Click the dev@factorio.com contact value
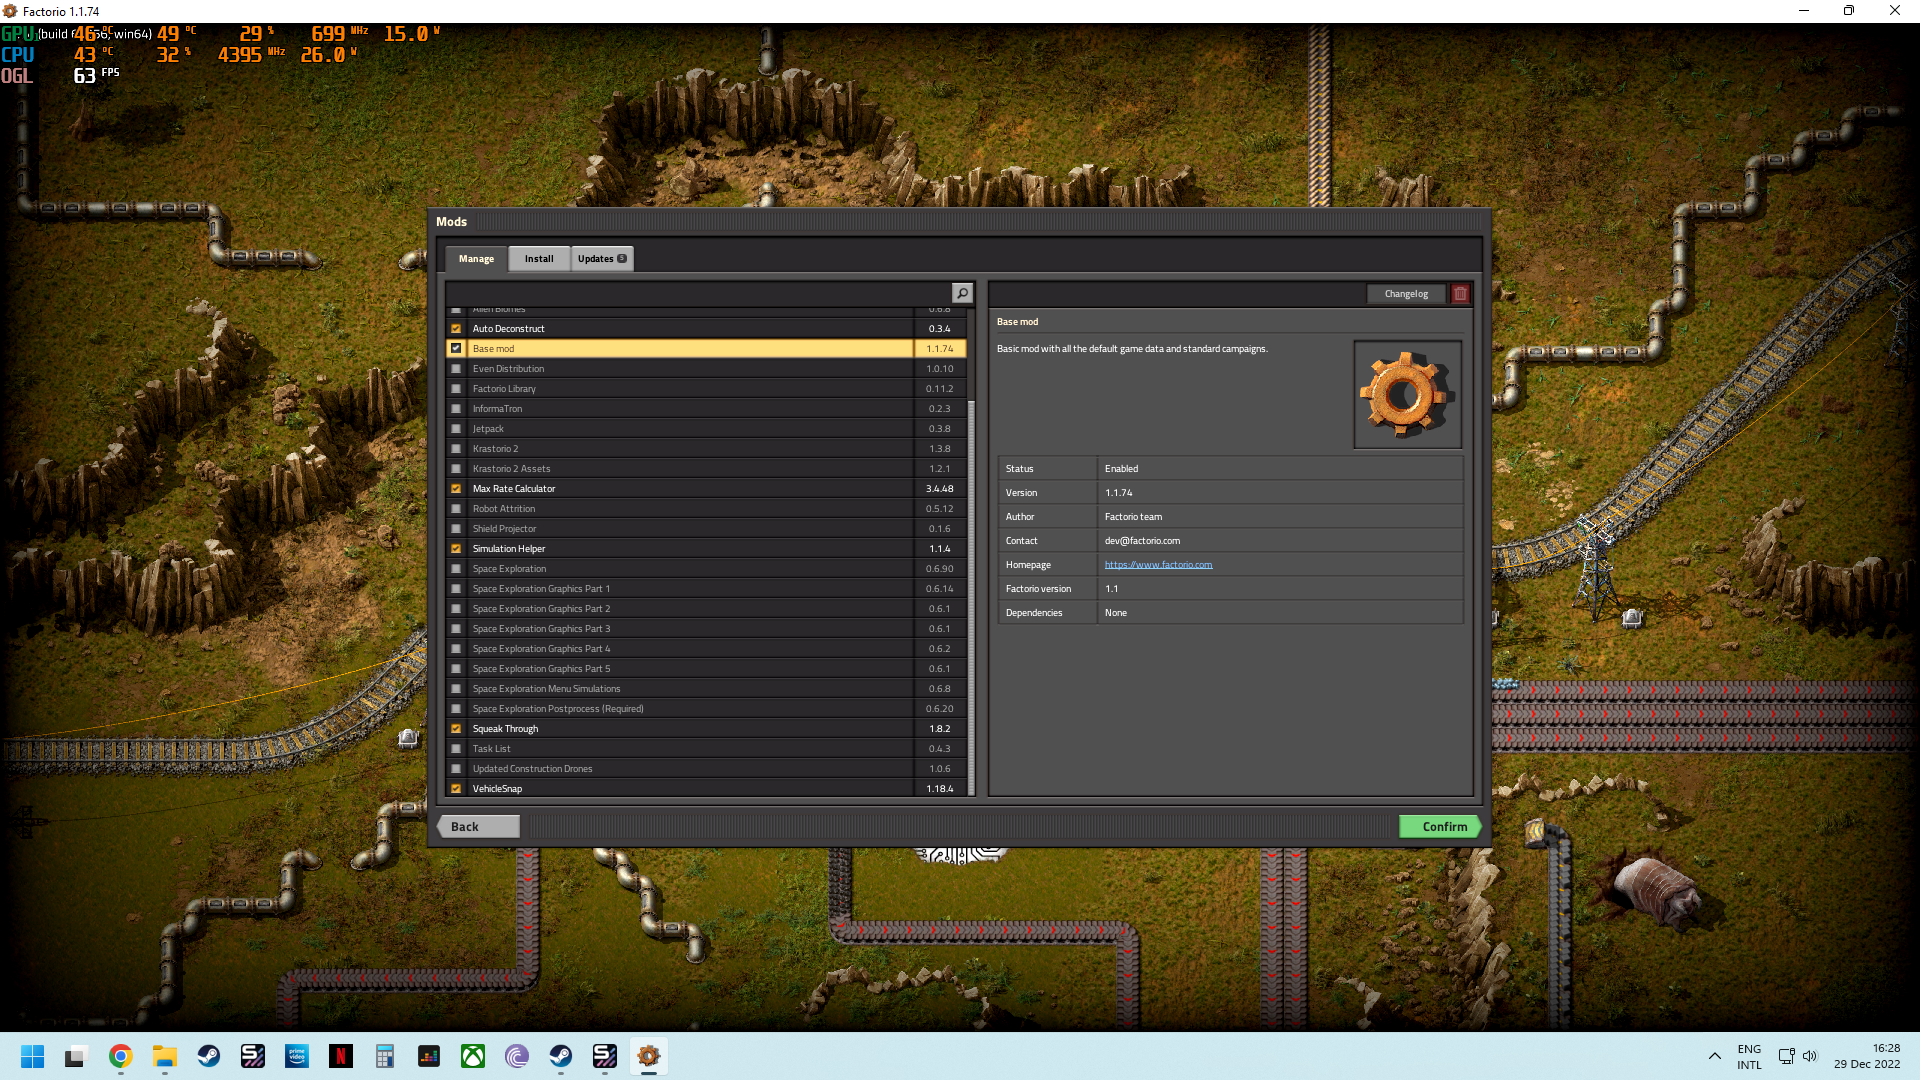Viewport: 1920px width, 1080px height. 1142,541
